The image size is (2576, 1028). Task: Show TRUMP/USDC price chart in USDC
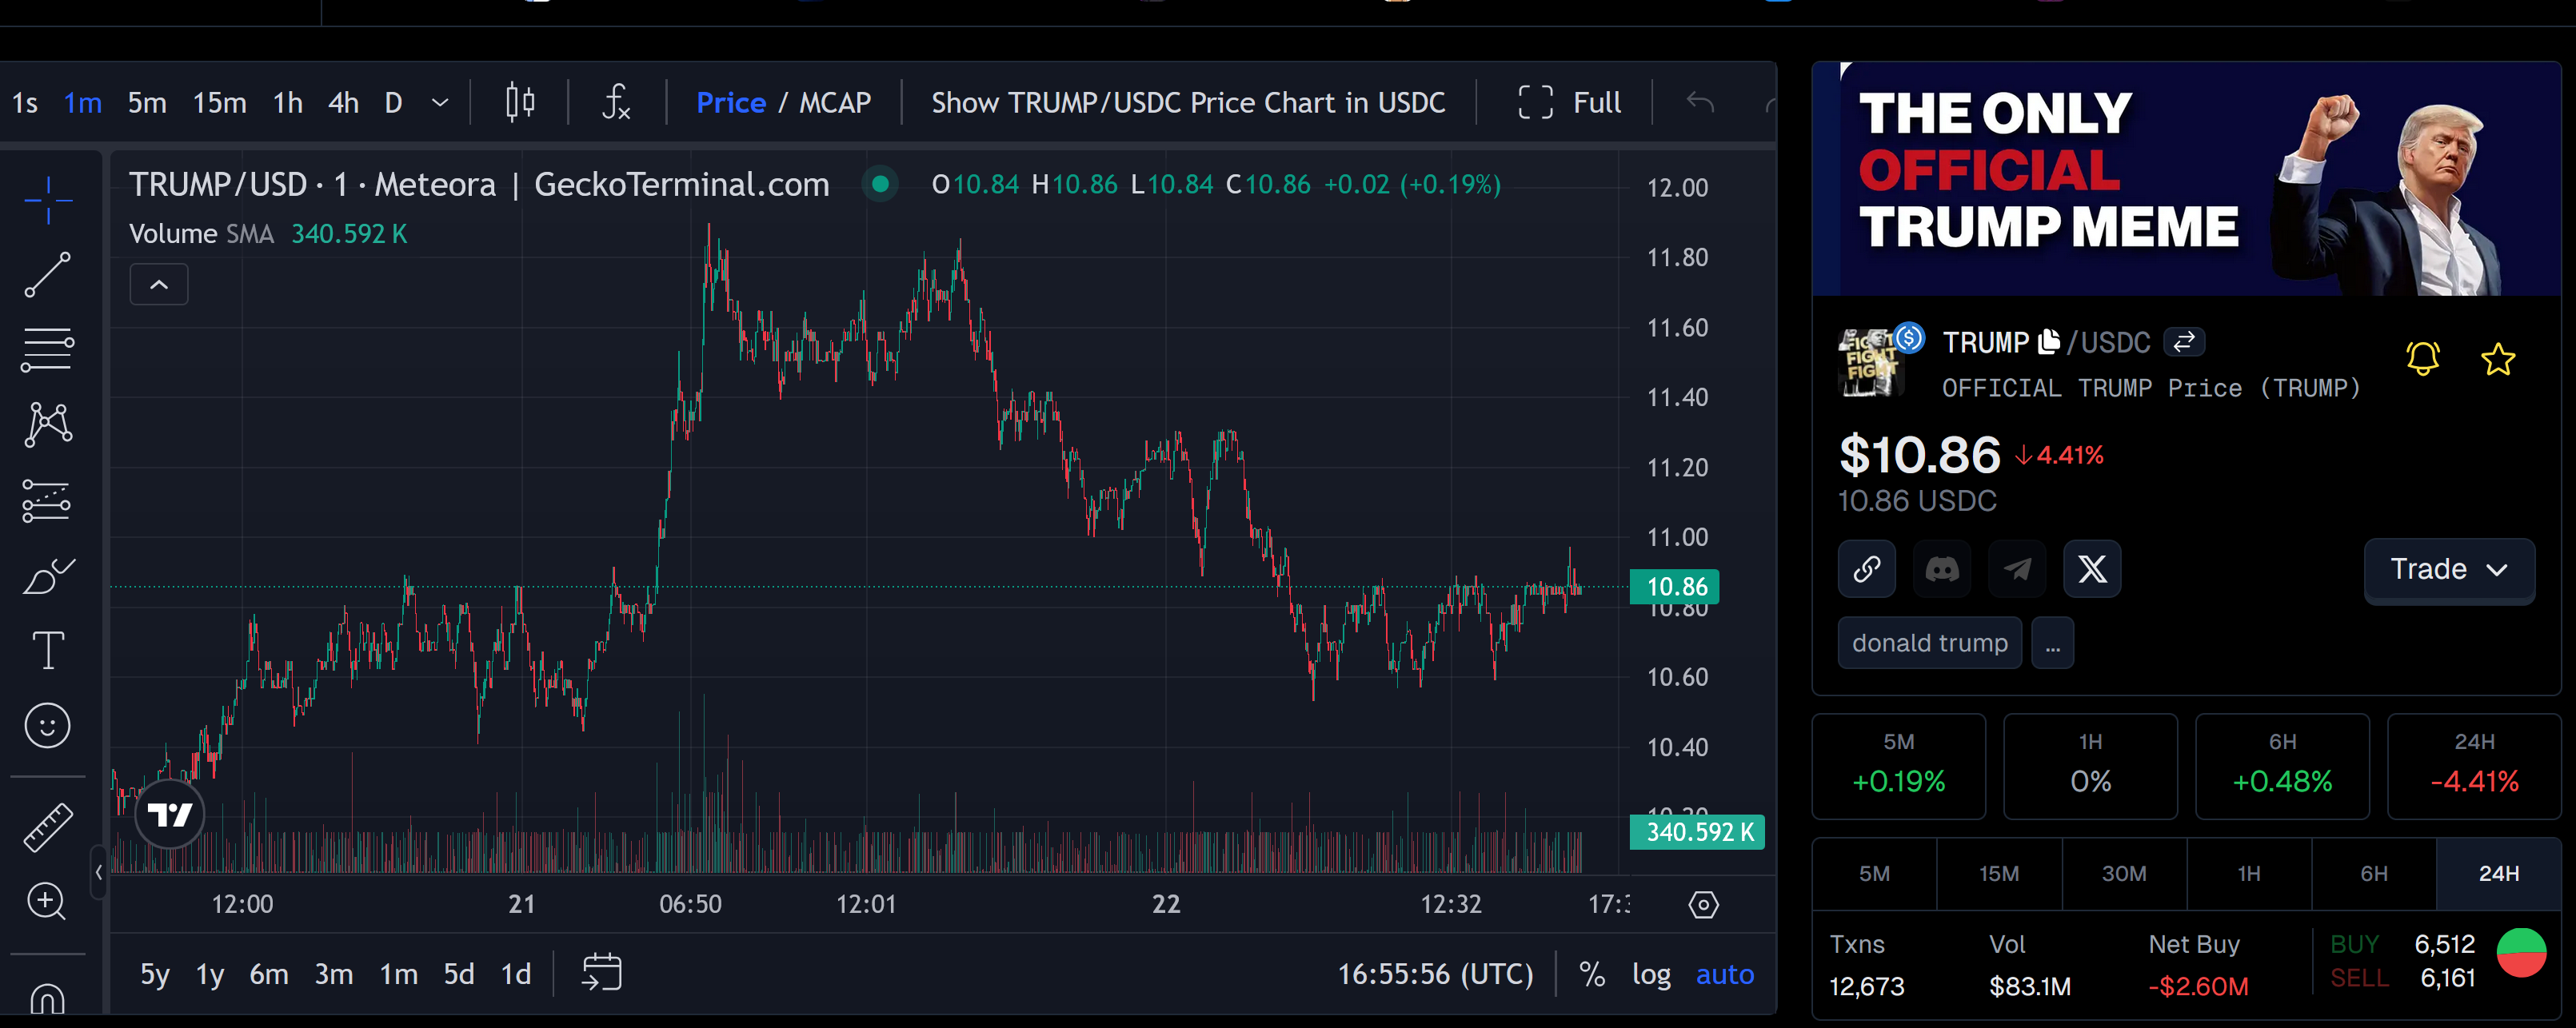[x=1188, y=102]
